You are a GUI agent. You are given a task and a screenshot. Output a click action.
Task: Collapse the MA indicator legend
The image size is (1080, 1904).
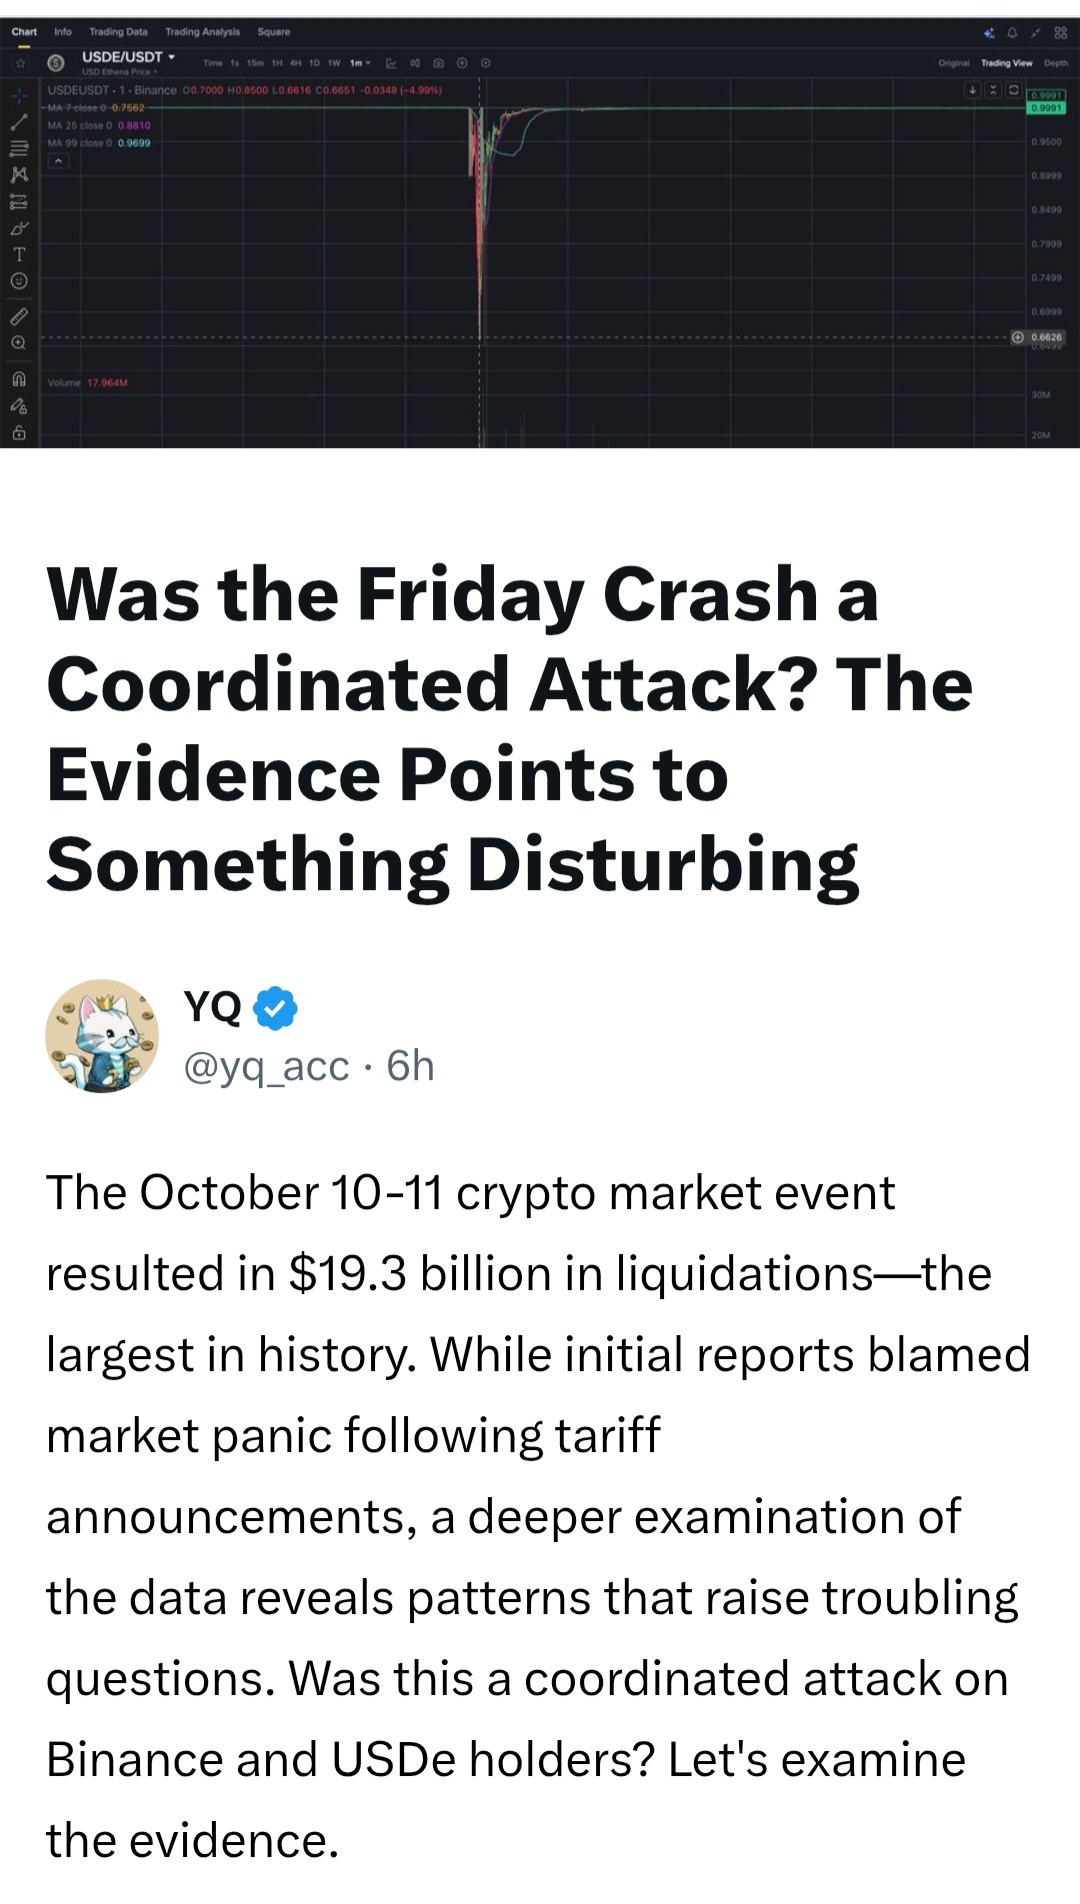pos(58,160)
